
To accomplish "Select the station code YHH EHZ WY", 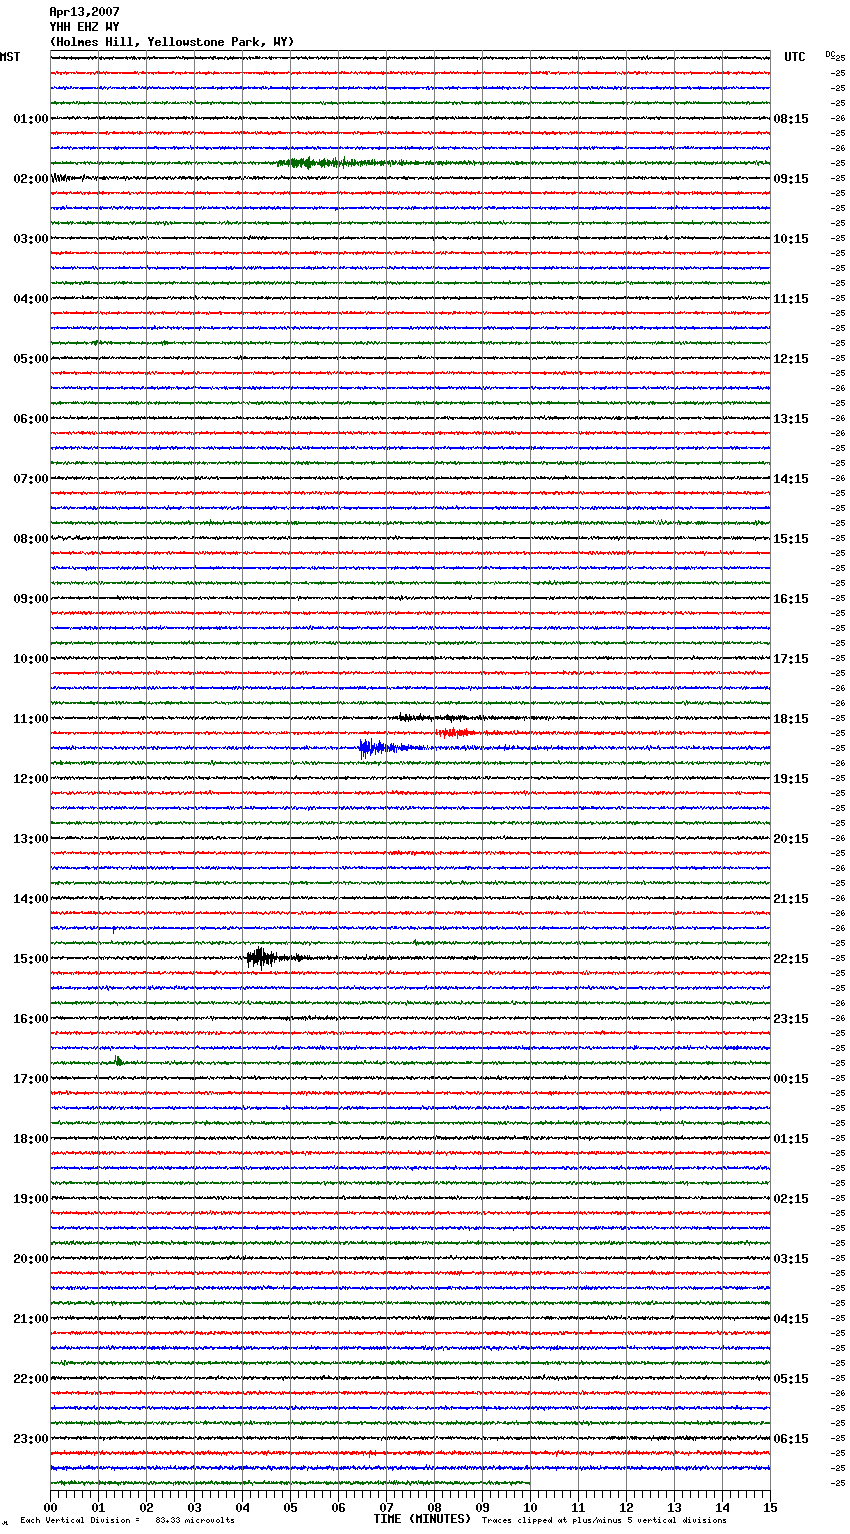I will click(x=84, y=27).
